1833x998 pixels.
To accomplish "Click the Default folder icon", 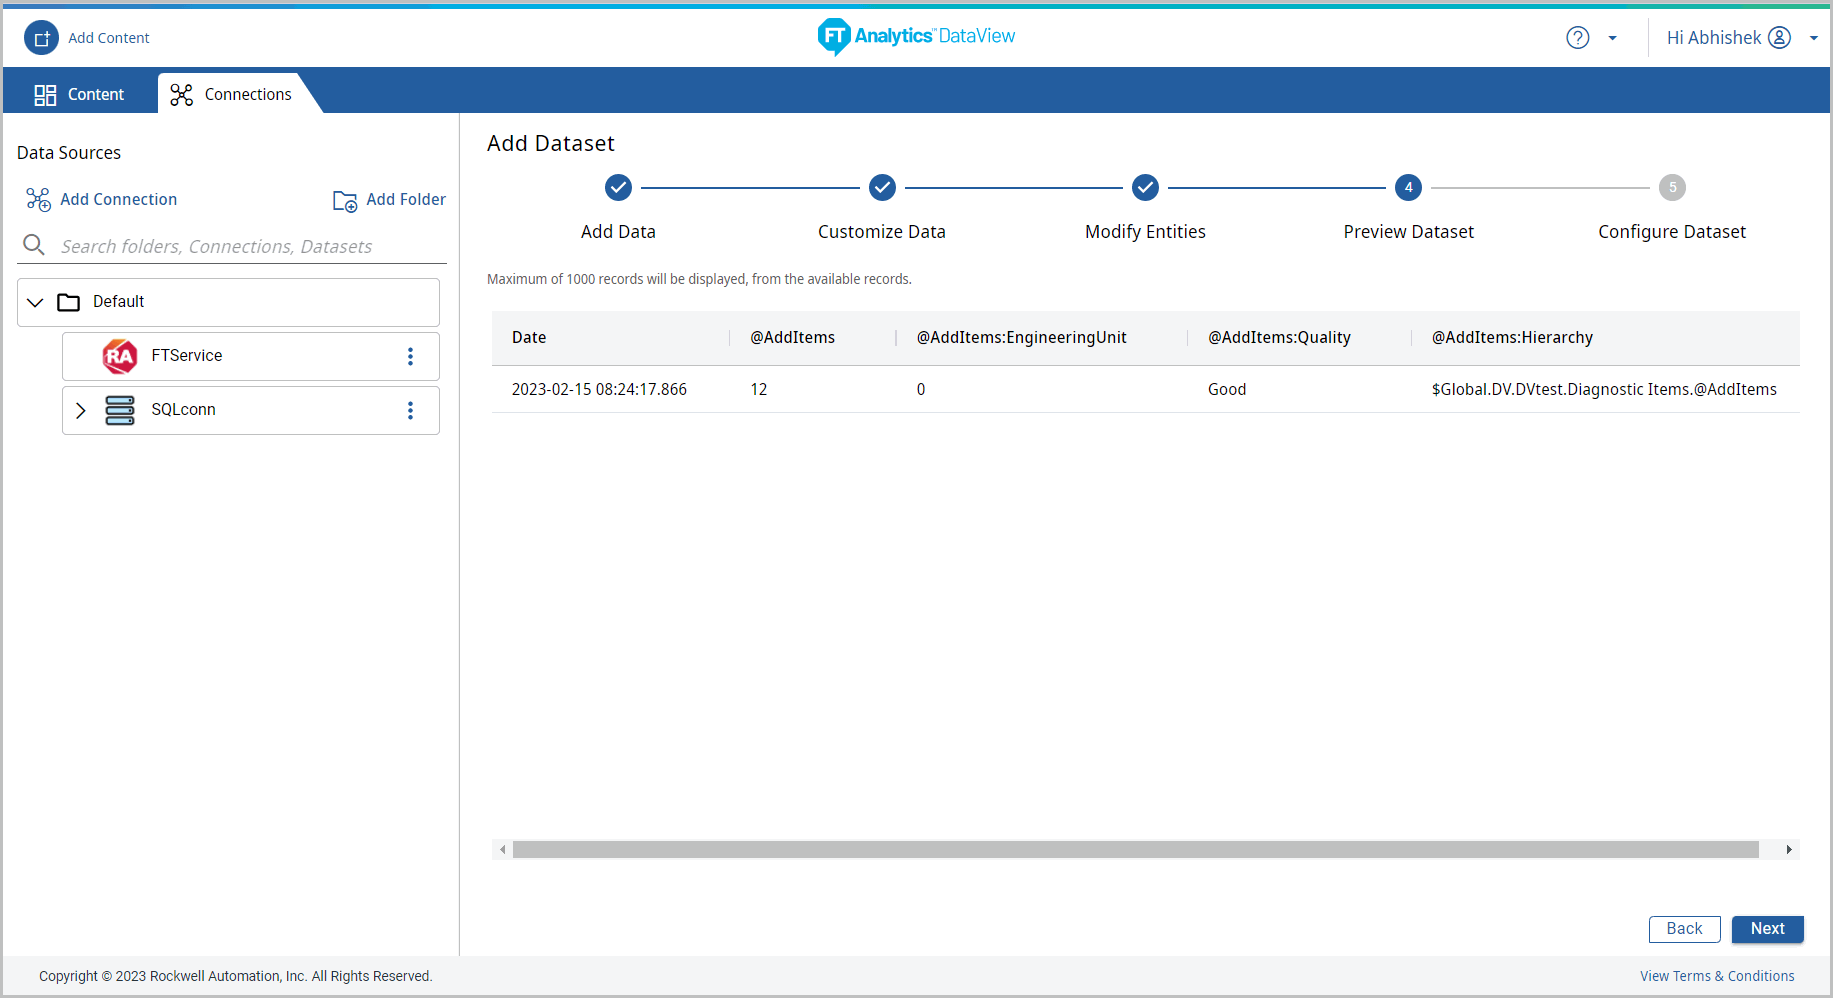I will tap(69, 302).
